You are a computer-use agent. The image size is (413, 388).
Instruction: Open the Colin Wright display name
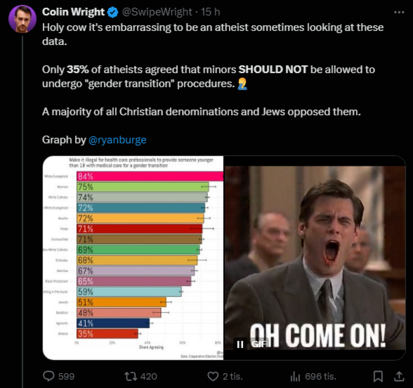[73, 12]
